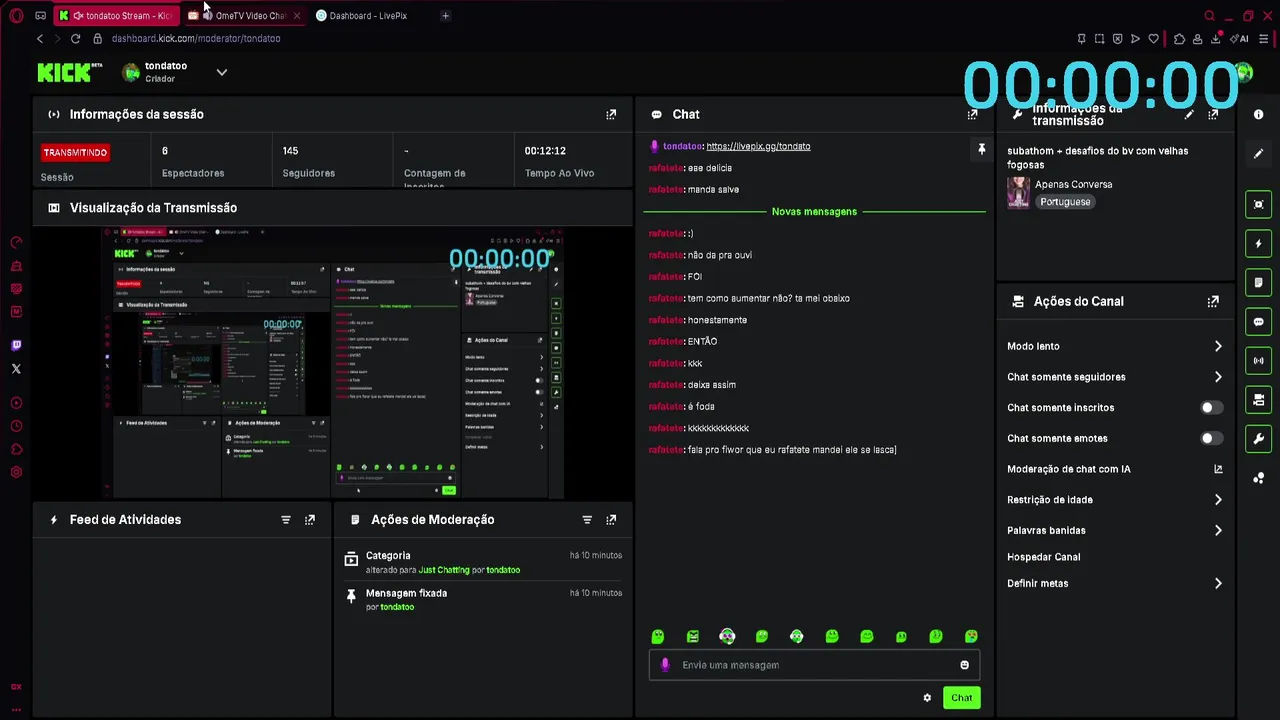1280x720 pixels.
Task: Switch to the OmeTV Video Chat tab
Action: [x=245, y=15]
